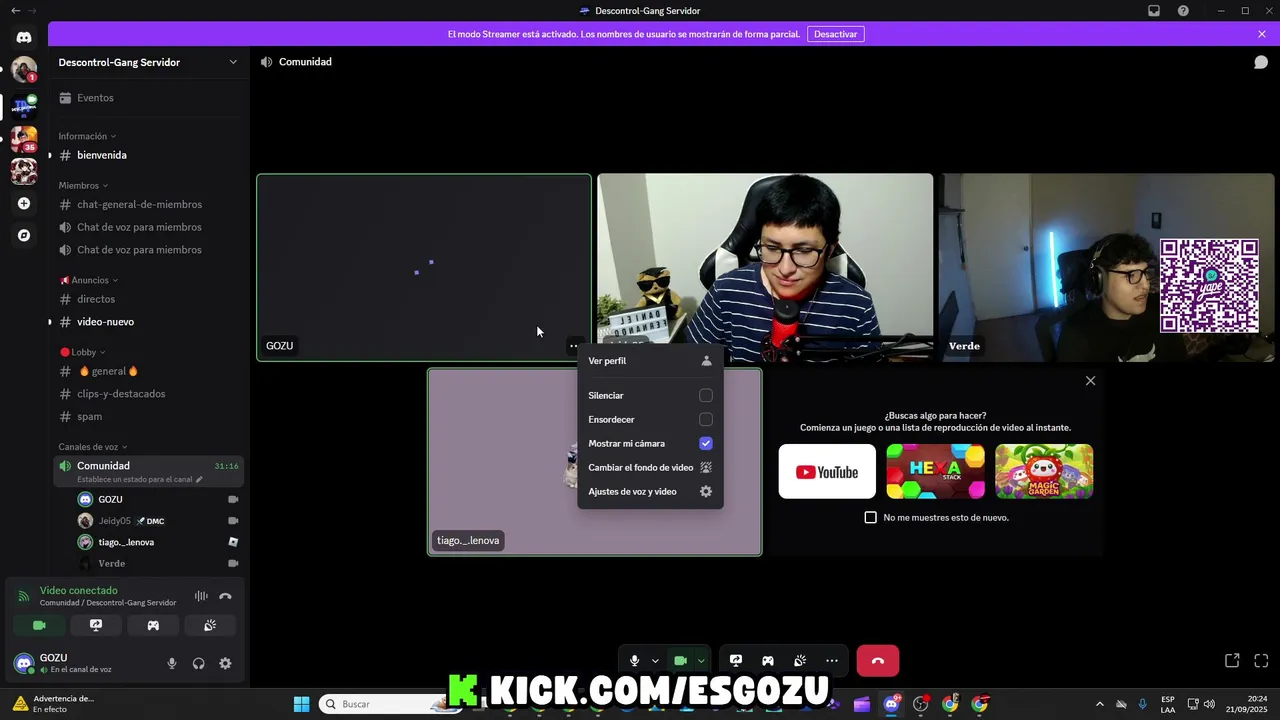Select tiago.__lenova video tile

595,462
